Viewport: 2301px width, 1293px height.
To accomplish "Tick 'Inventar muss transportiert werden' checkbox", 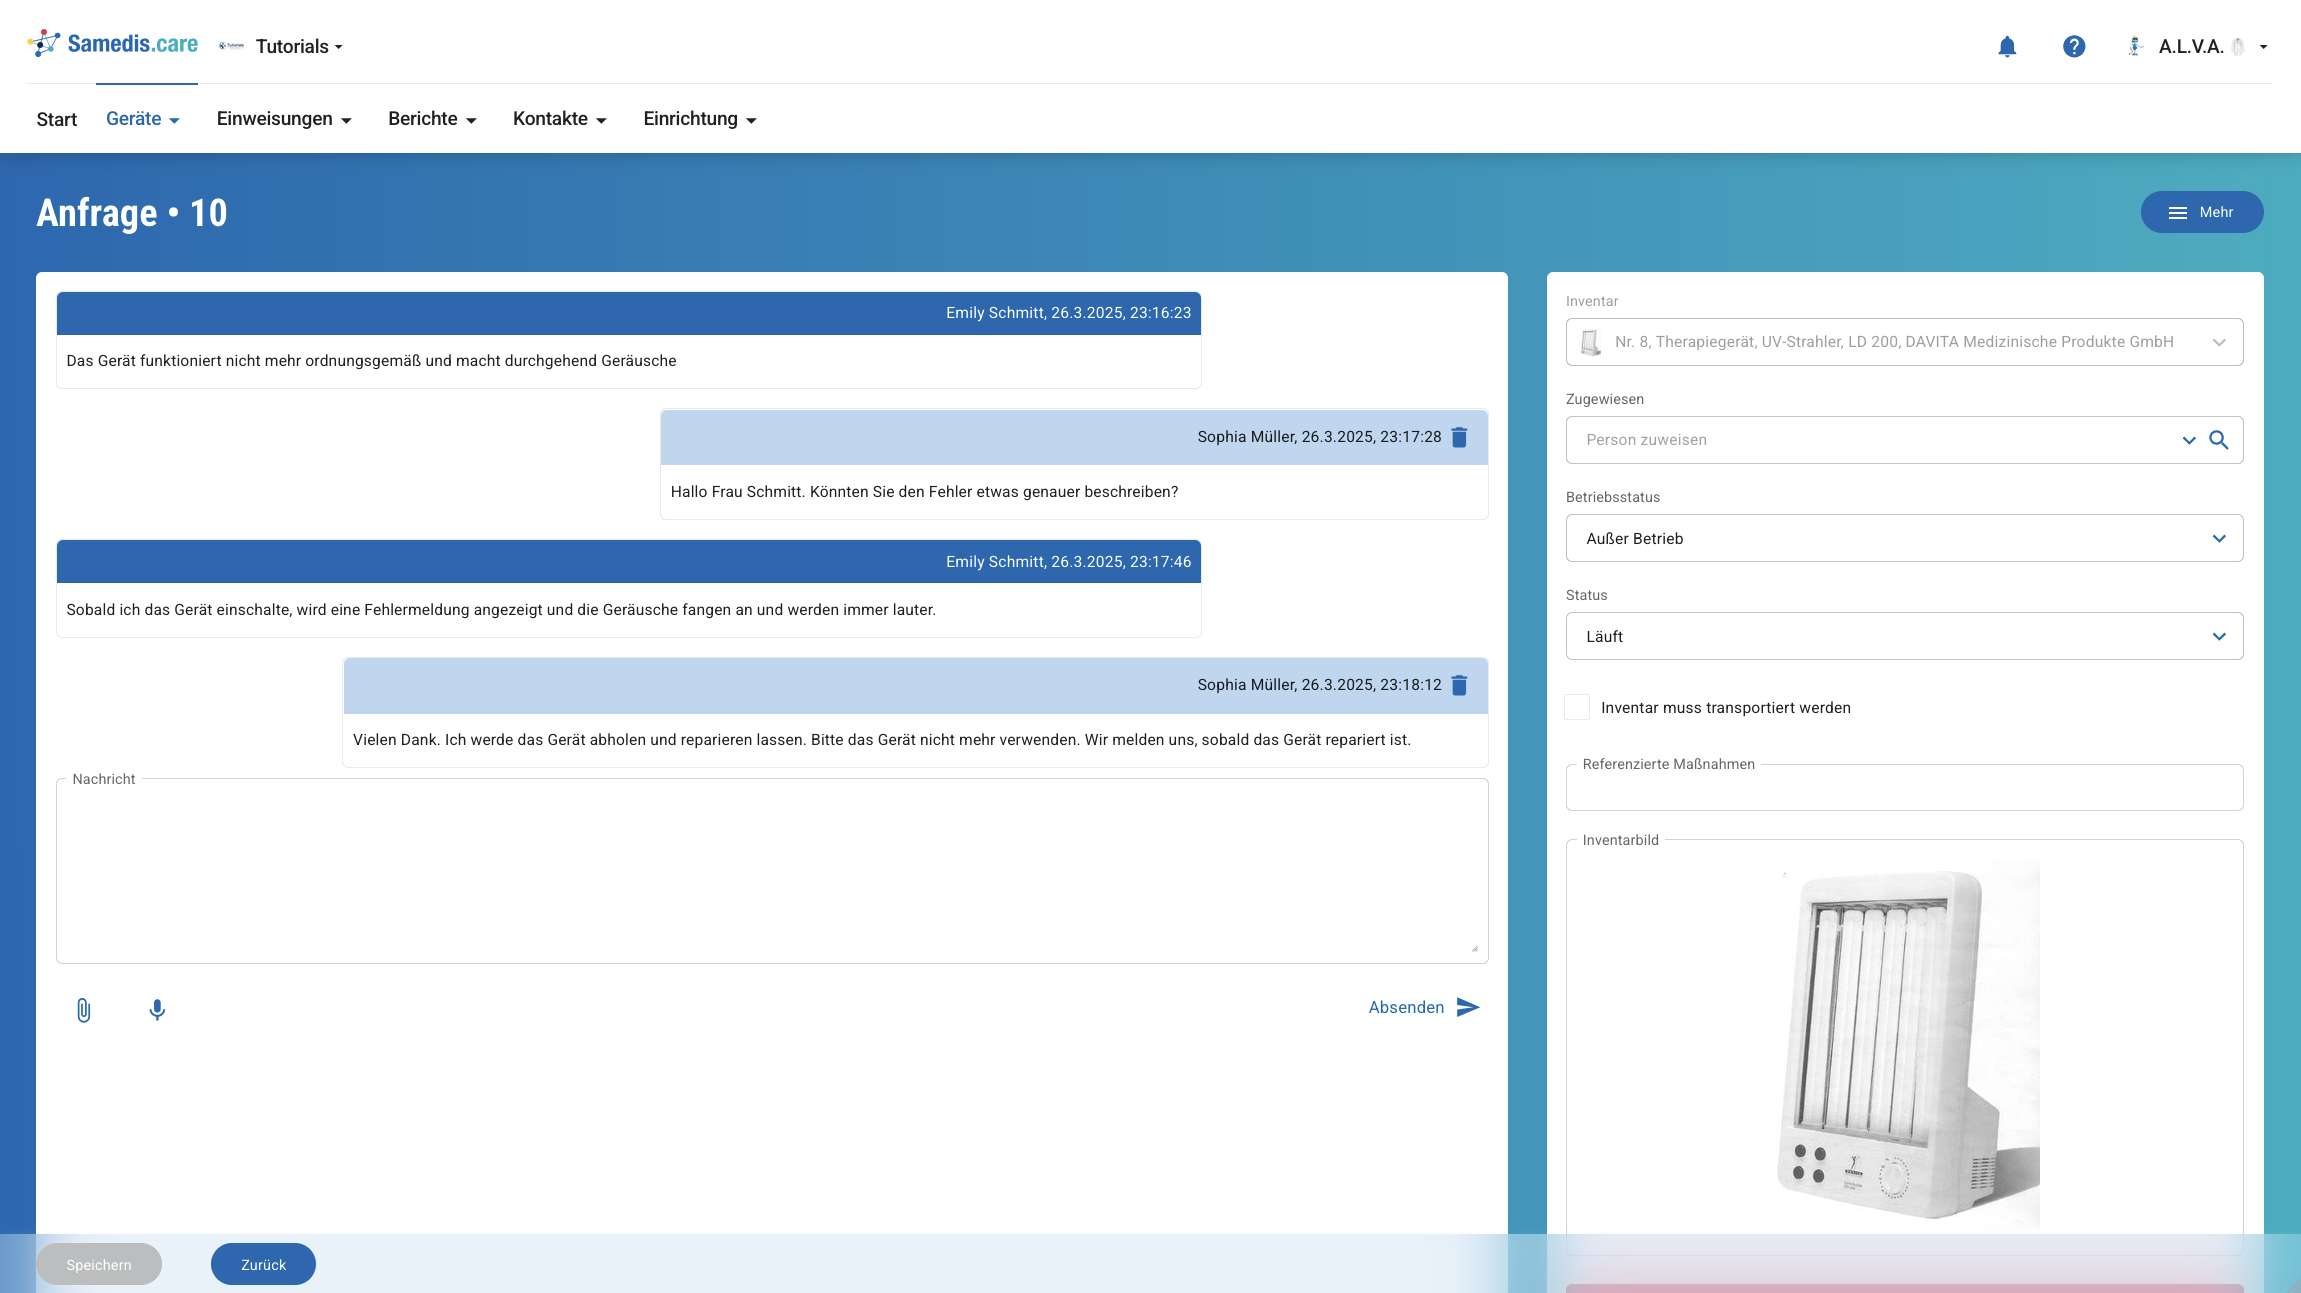I will tap(1577, 707).
